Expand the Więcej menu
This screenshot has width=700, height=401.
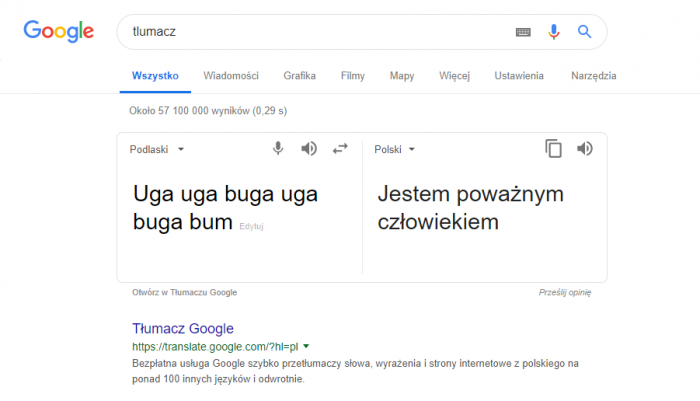point(454,76)
